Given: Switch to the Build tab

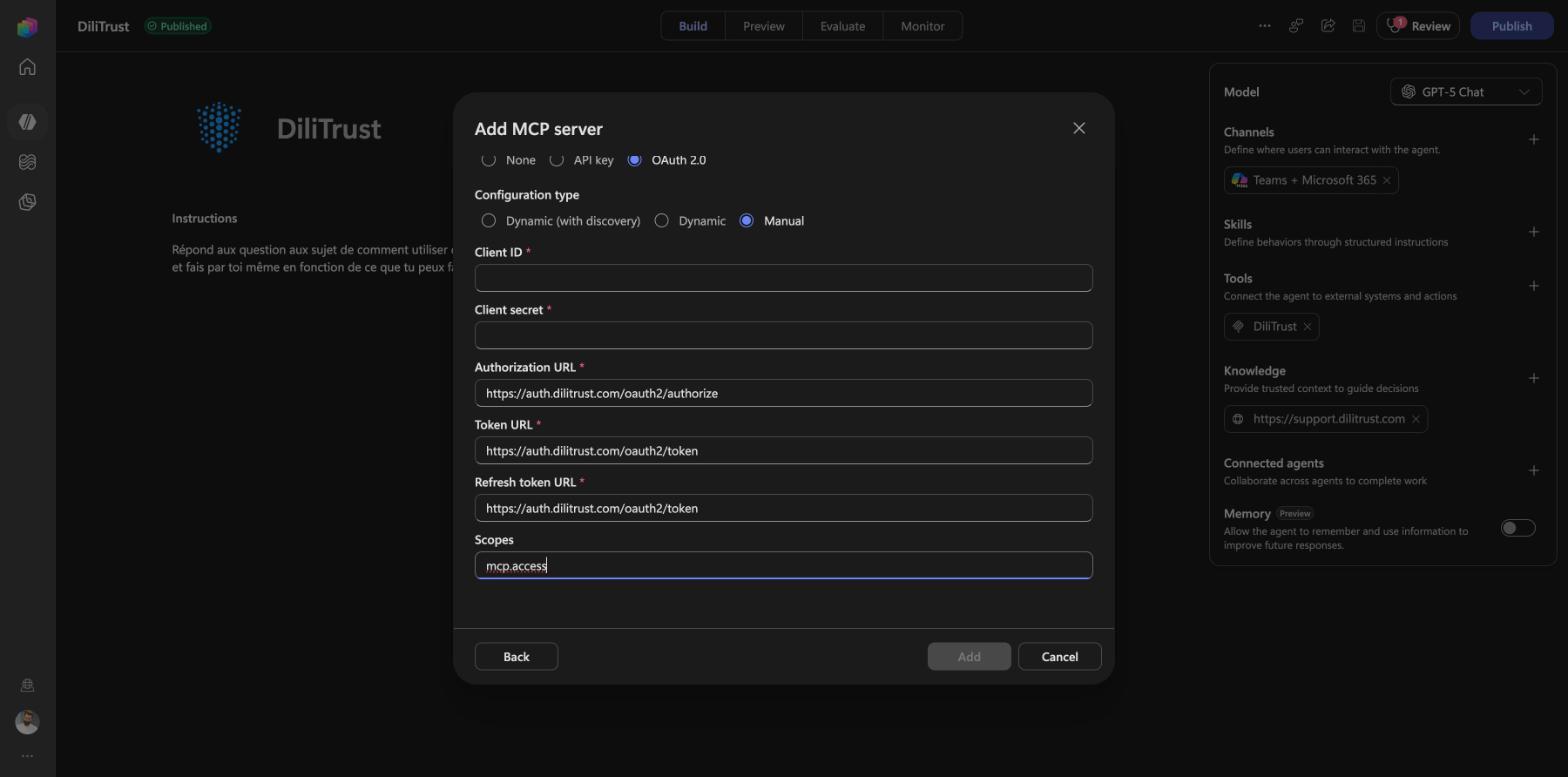Looking at the screenshot, I should pos(693,26).
